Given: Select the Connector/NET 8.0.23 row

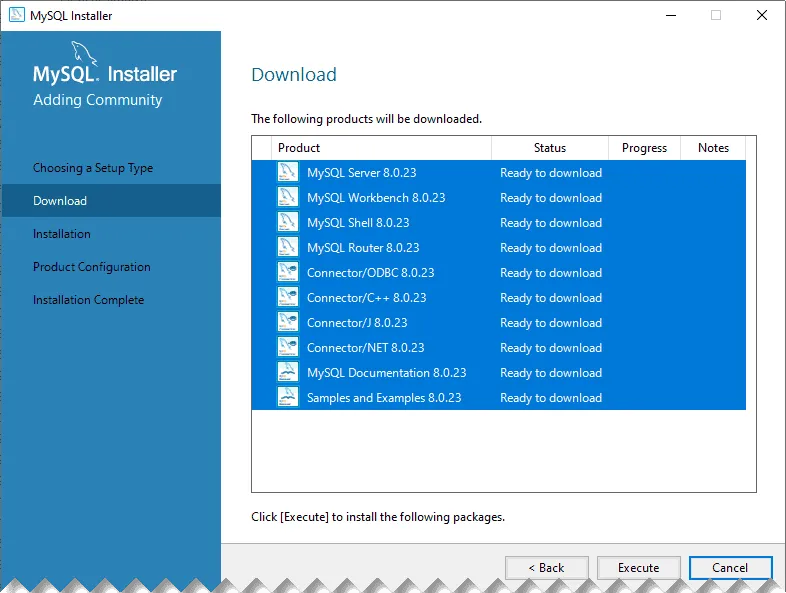Looking at the screenshot, I should (499, 348).
